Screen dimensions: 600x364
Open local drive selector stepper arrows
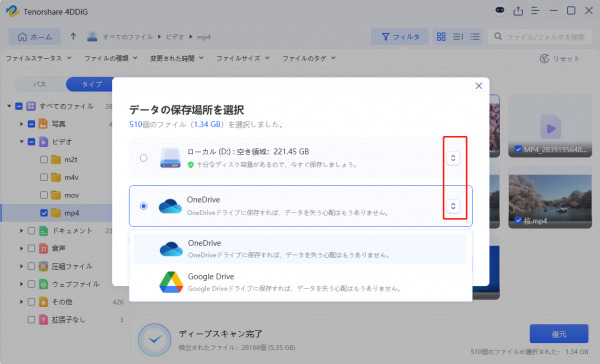(x=453, y=158)
